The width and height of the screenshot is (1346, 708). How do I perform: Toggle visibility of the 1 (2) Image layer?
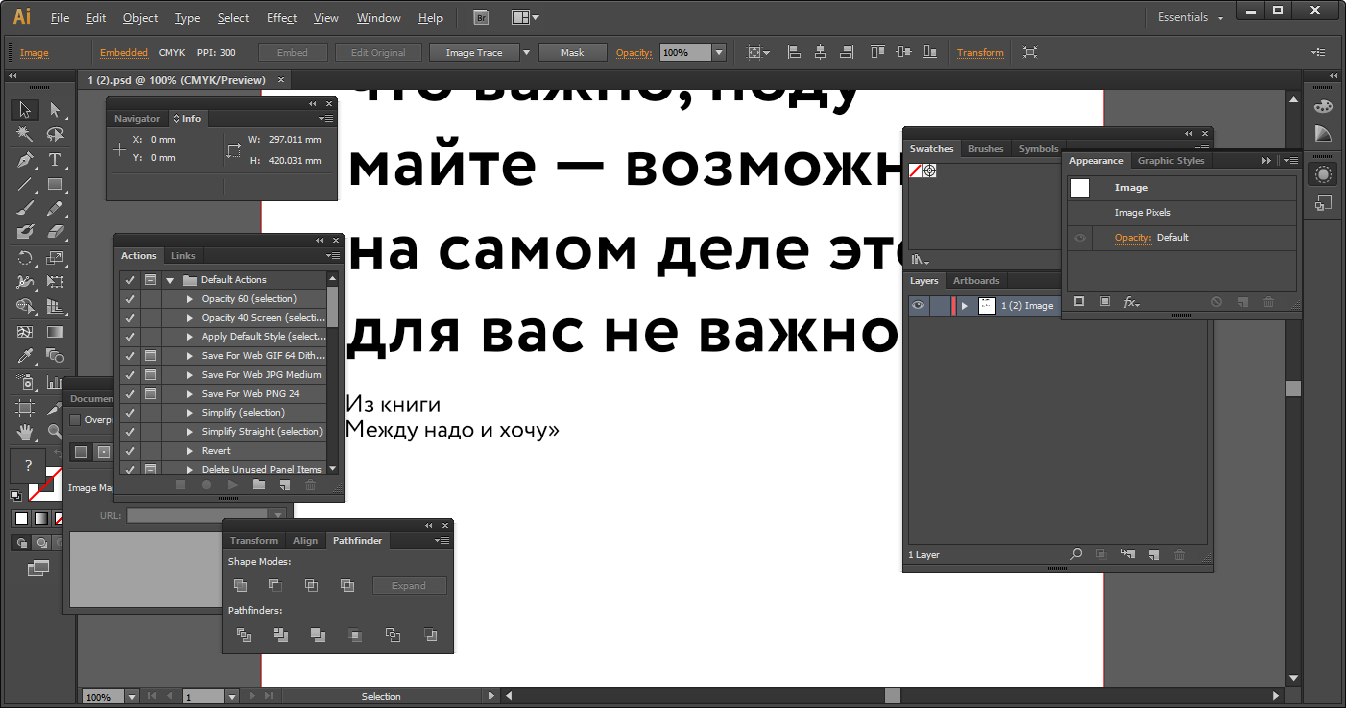coord(917,305)
